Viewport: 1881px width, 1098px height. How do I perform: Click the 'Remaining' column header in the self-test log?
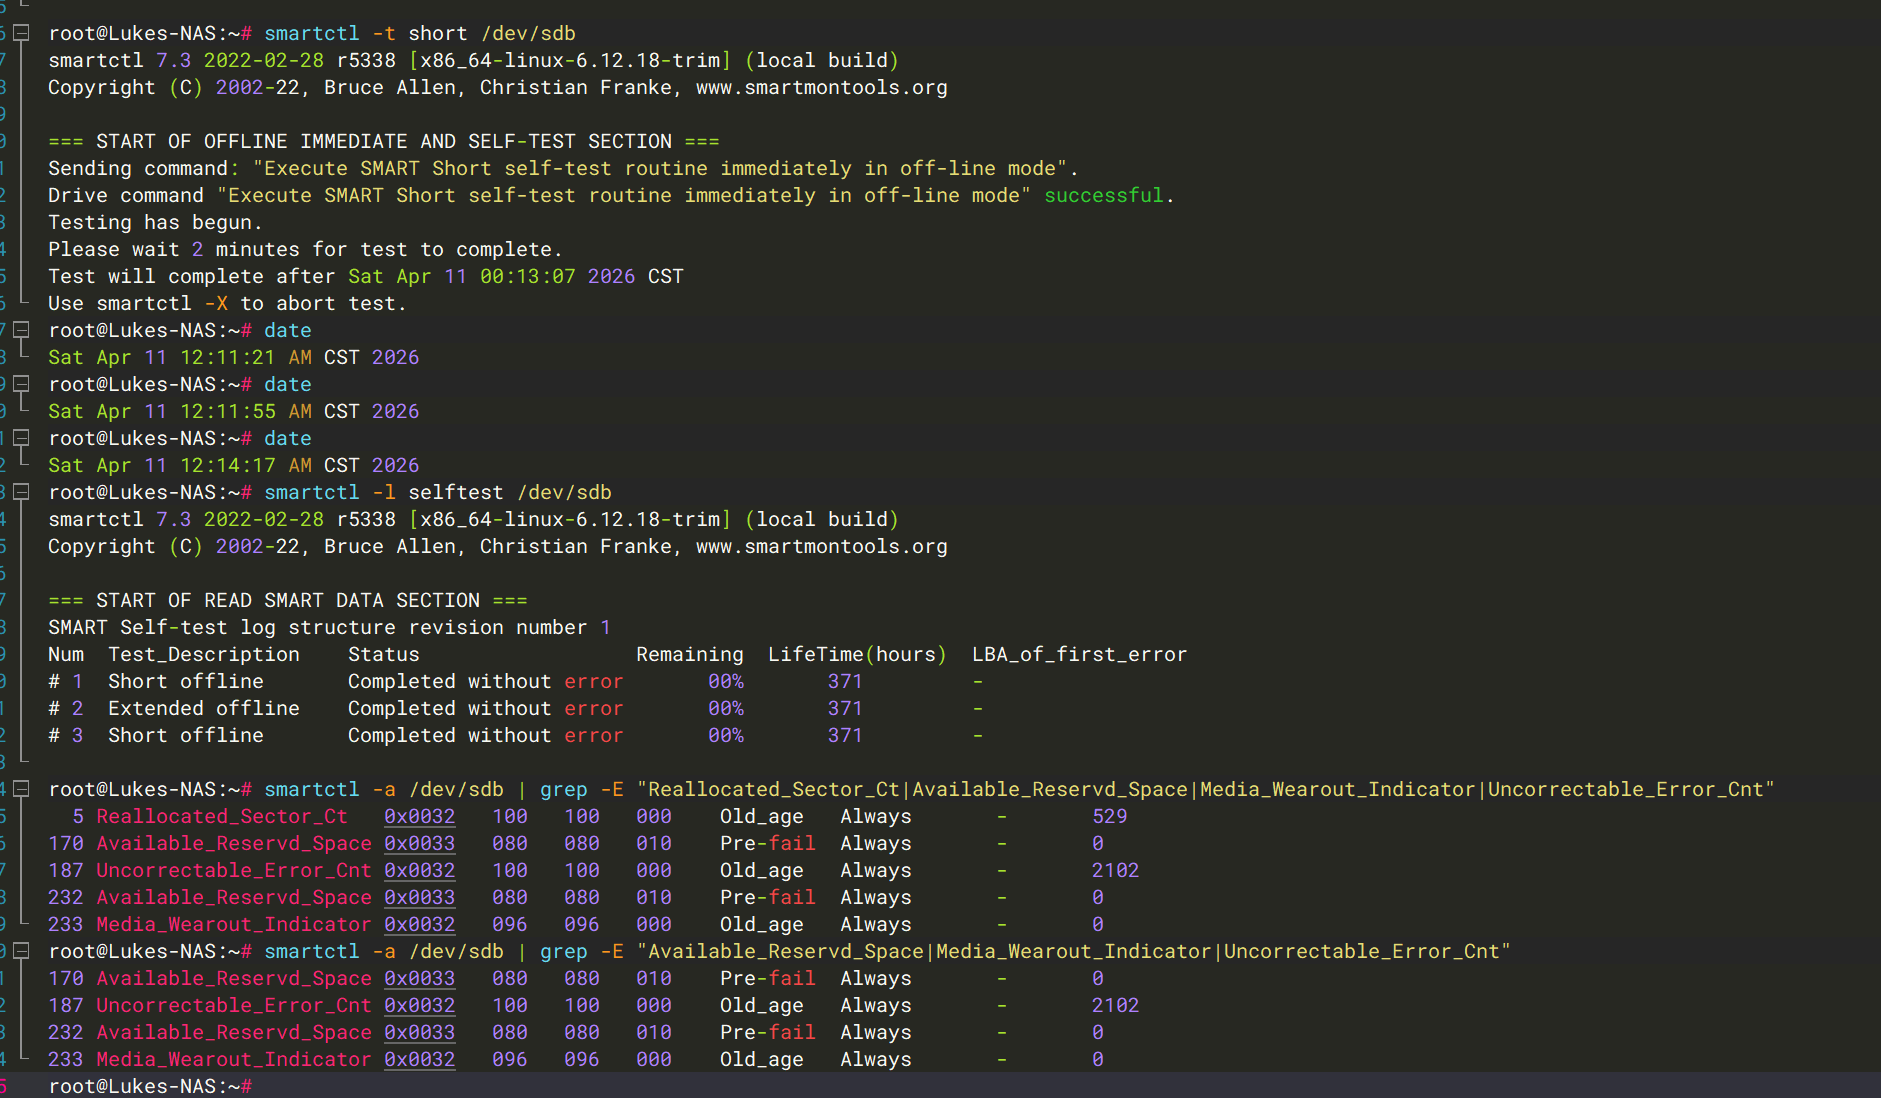pyautogui.click(x=689, y=654)
